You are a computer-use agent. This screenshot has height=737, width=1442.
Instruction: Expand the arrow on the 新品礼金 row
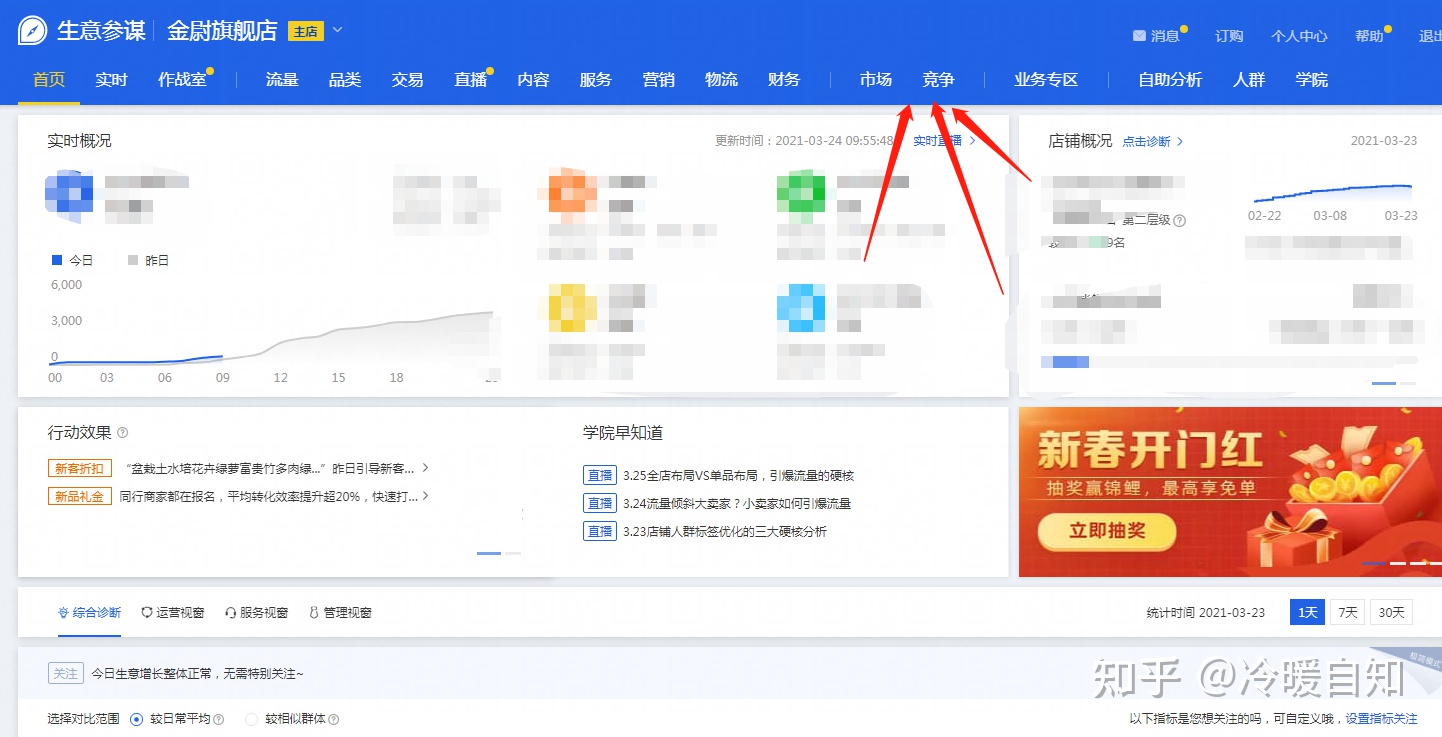click(426, 495)
